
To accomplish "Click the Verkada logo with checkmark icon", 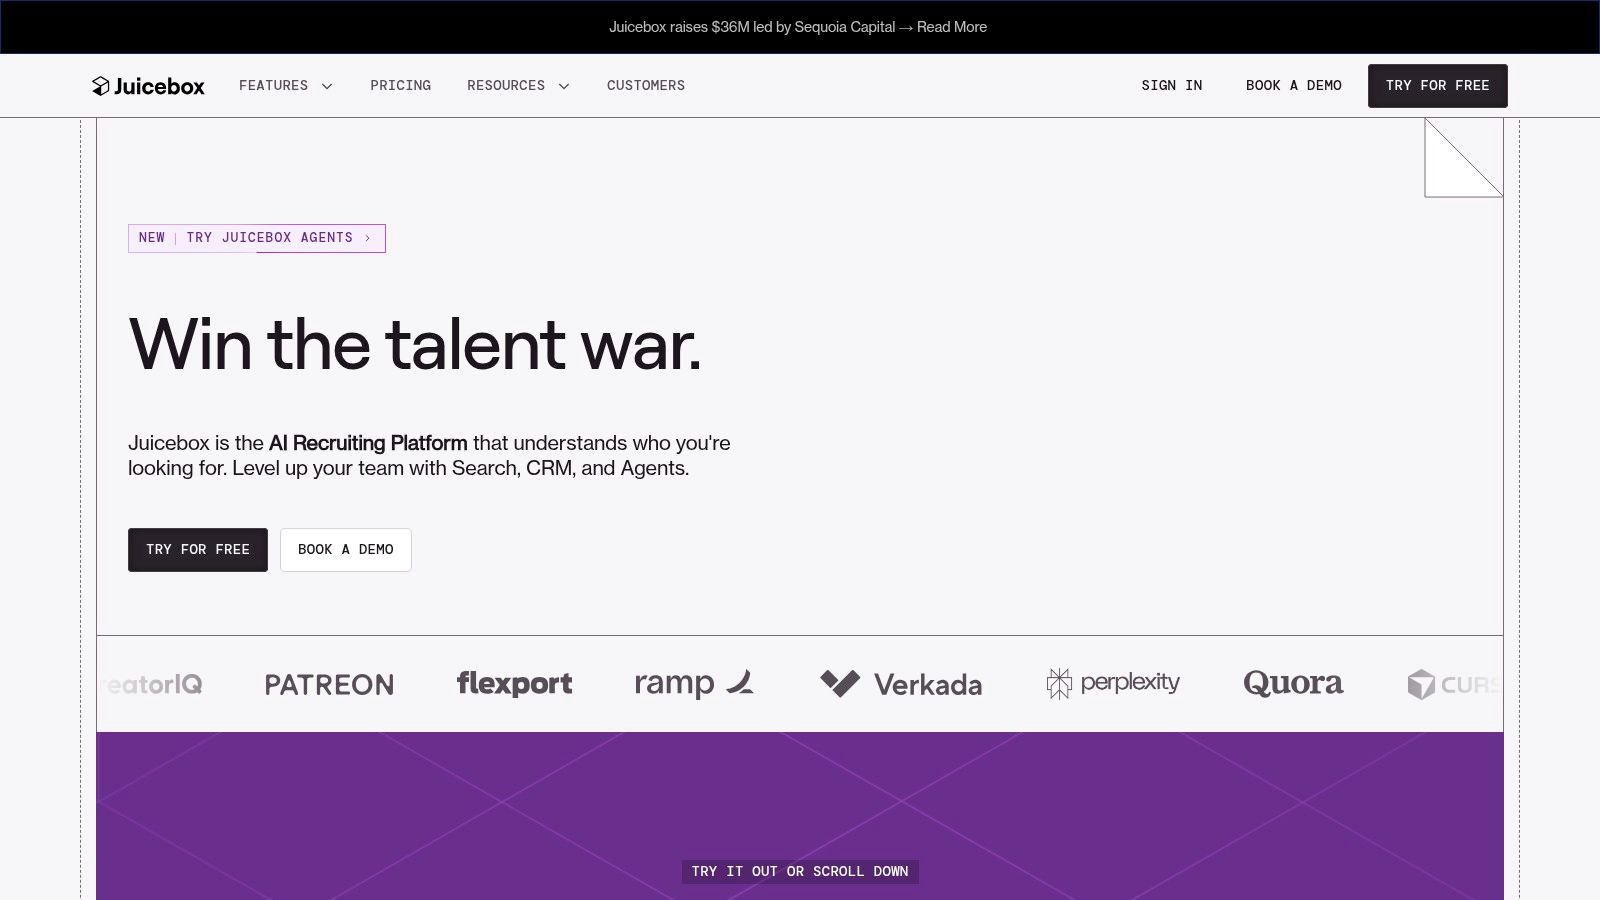I will 900,684.
